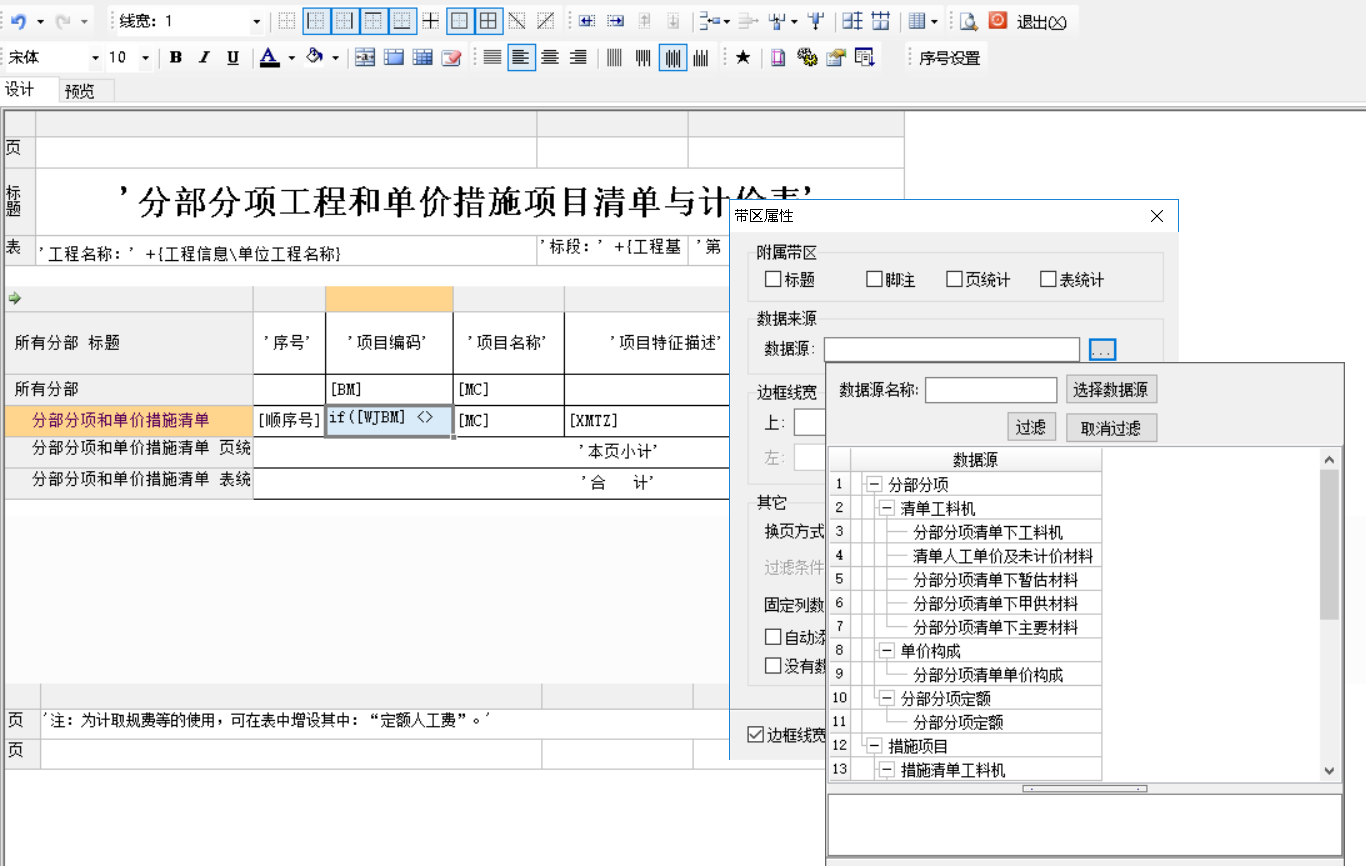This screenshot has height=866, width=1366.
Task: Select 清单人工单价及未计价材料 in tree
Action: pos(1003,556)
